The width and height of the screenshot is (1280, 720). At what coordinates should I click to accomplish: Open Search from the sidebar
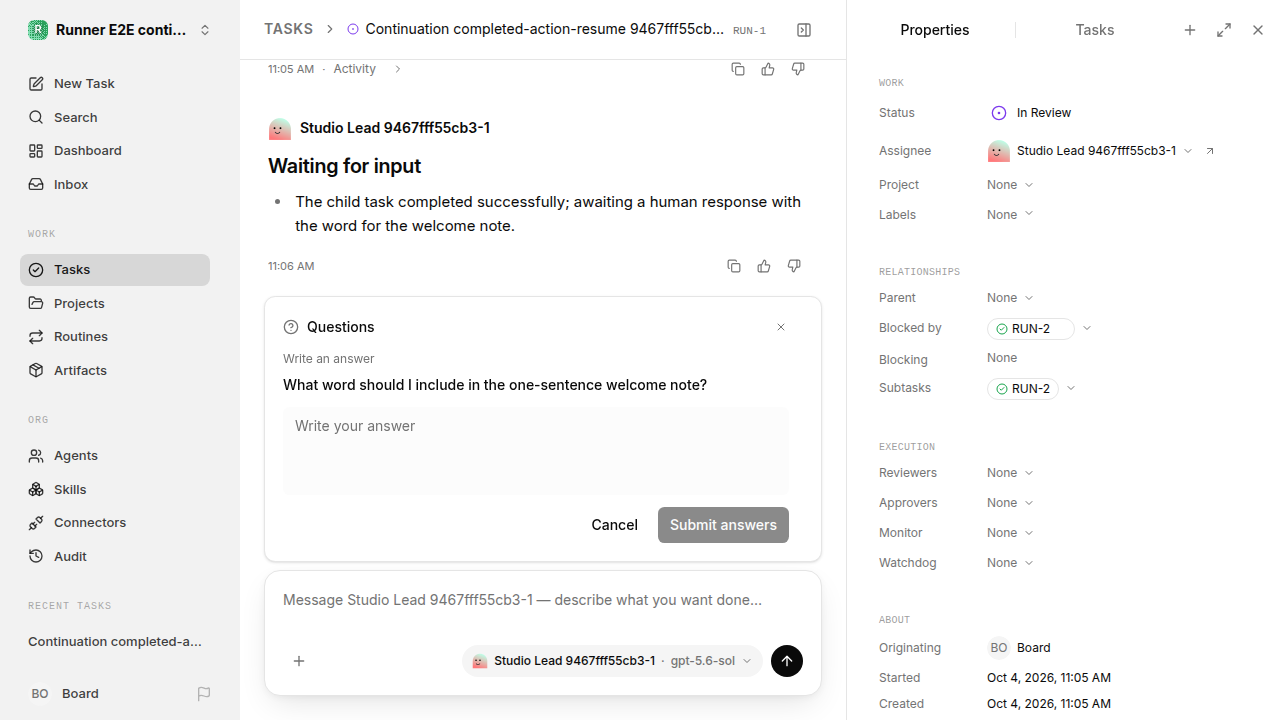click(x=115, y=117)
